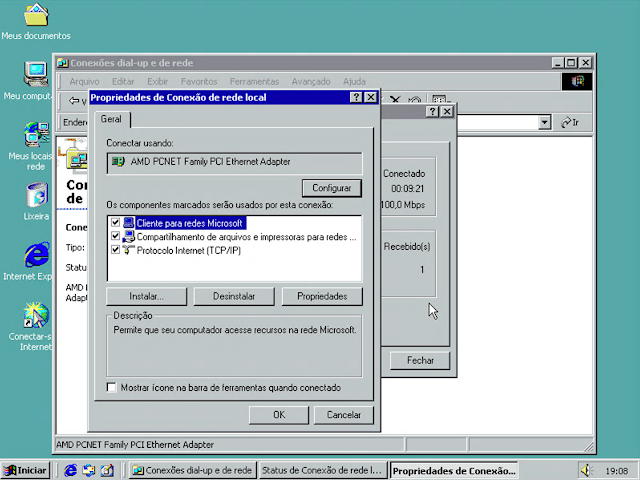Screen dimensions: 640x480
Task: Uncheck Protocolo Internet (TCP/IP) checkbox
Action: point(115,249)
